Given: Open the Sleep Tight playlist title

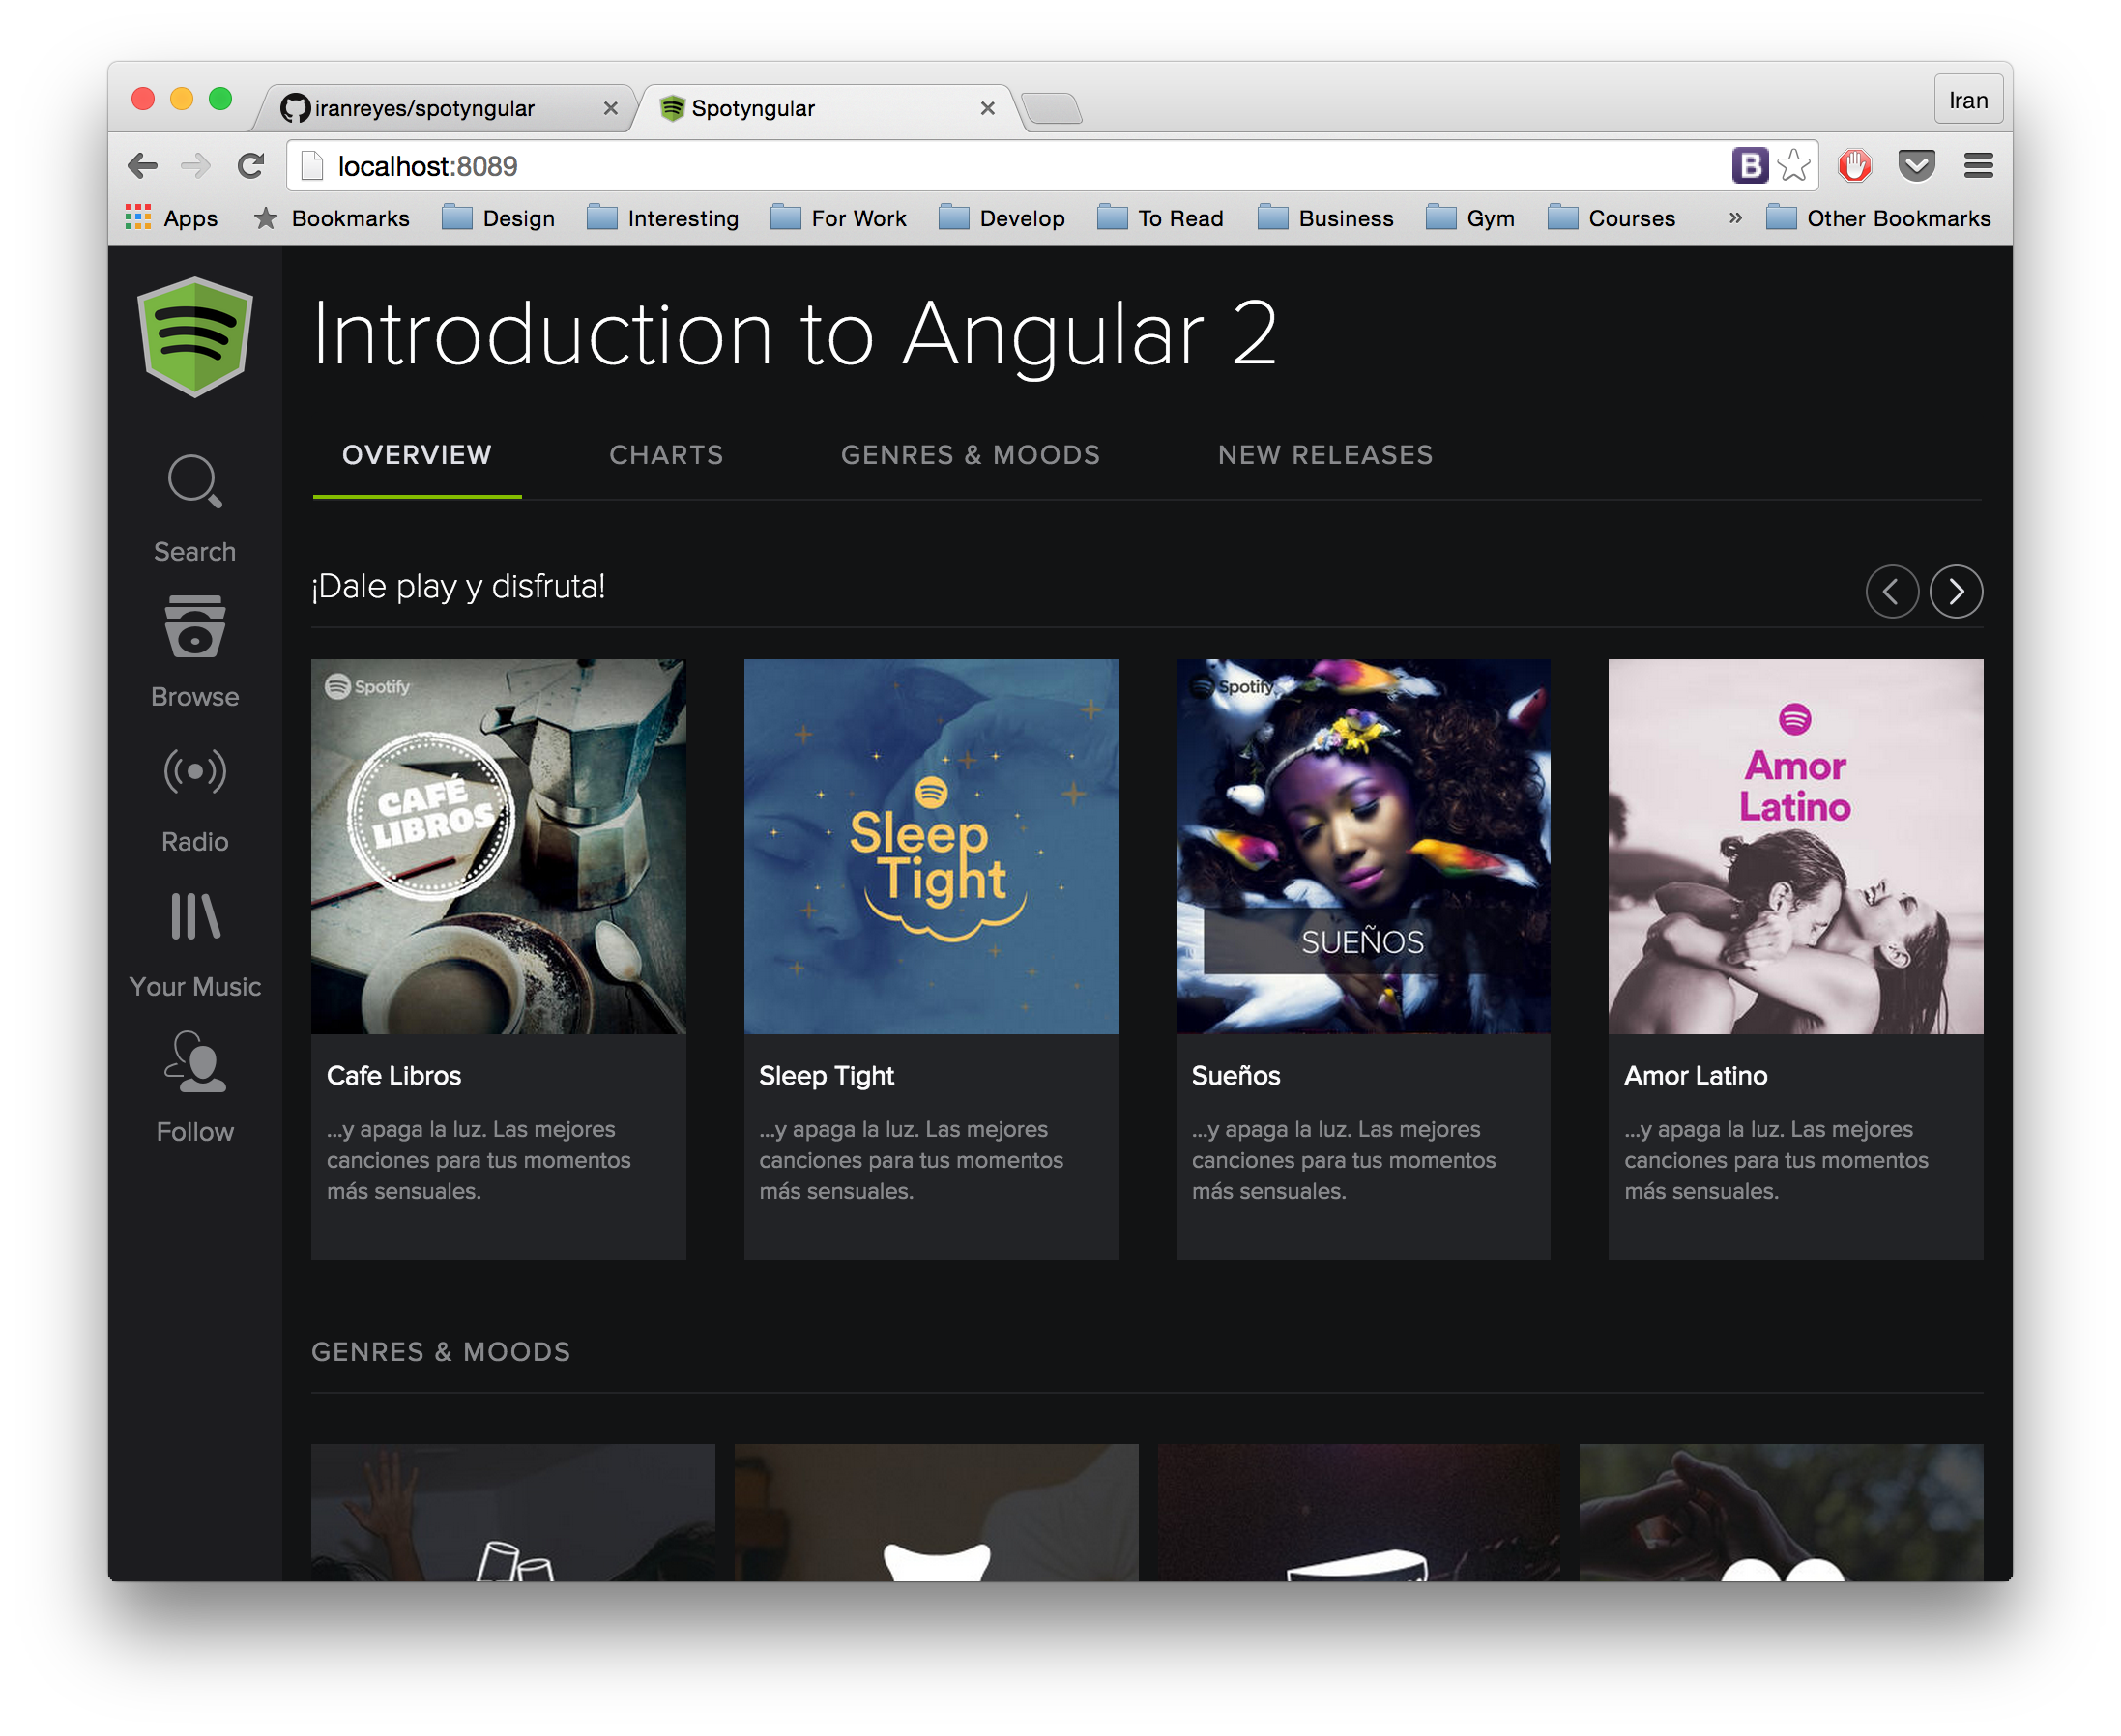Looking at the screenshot, I should point(826,1075).
